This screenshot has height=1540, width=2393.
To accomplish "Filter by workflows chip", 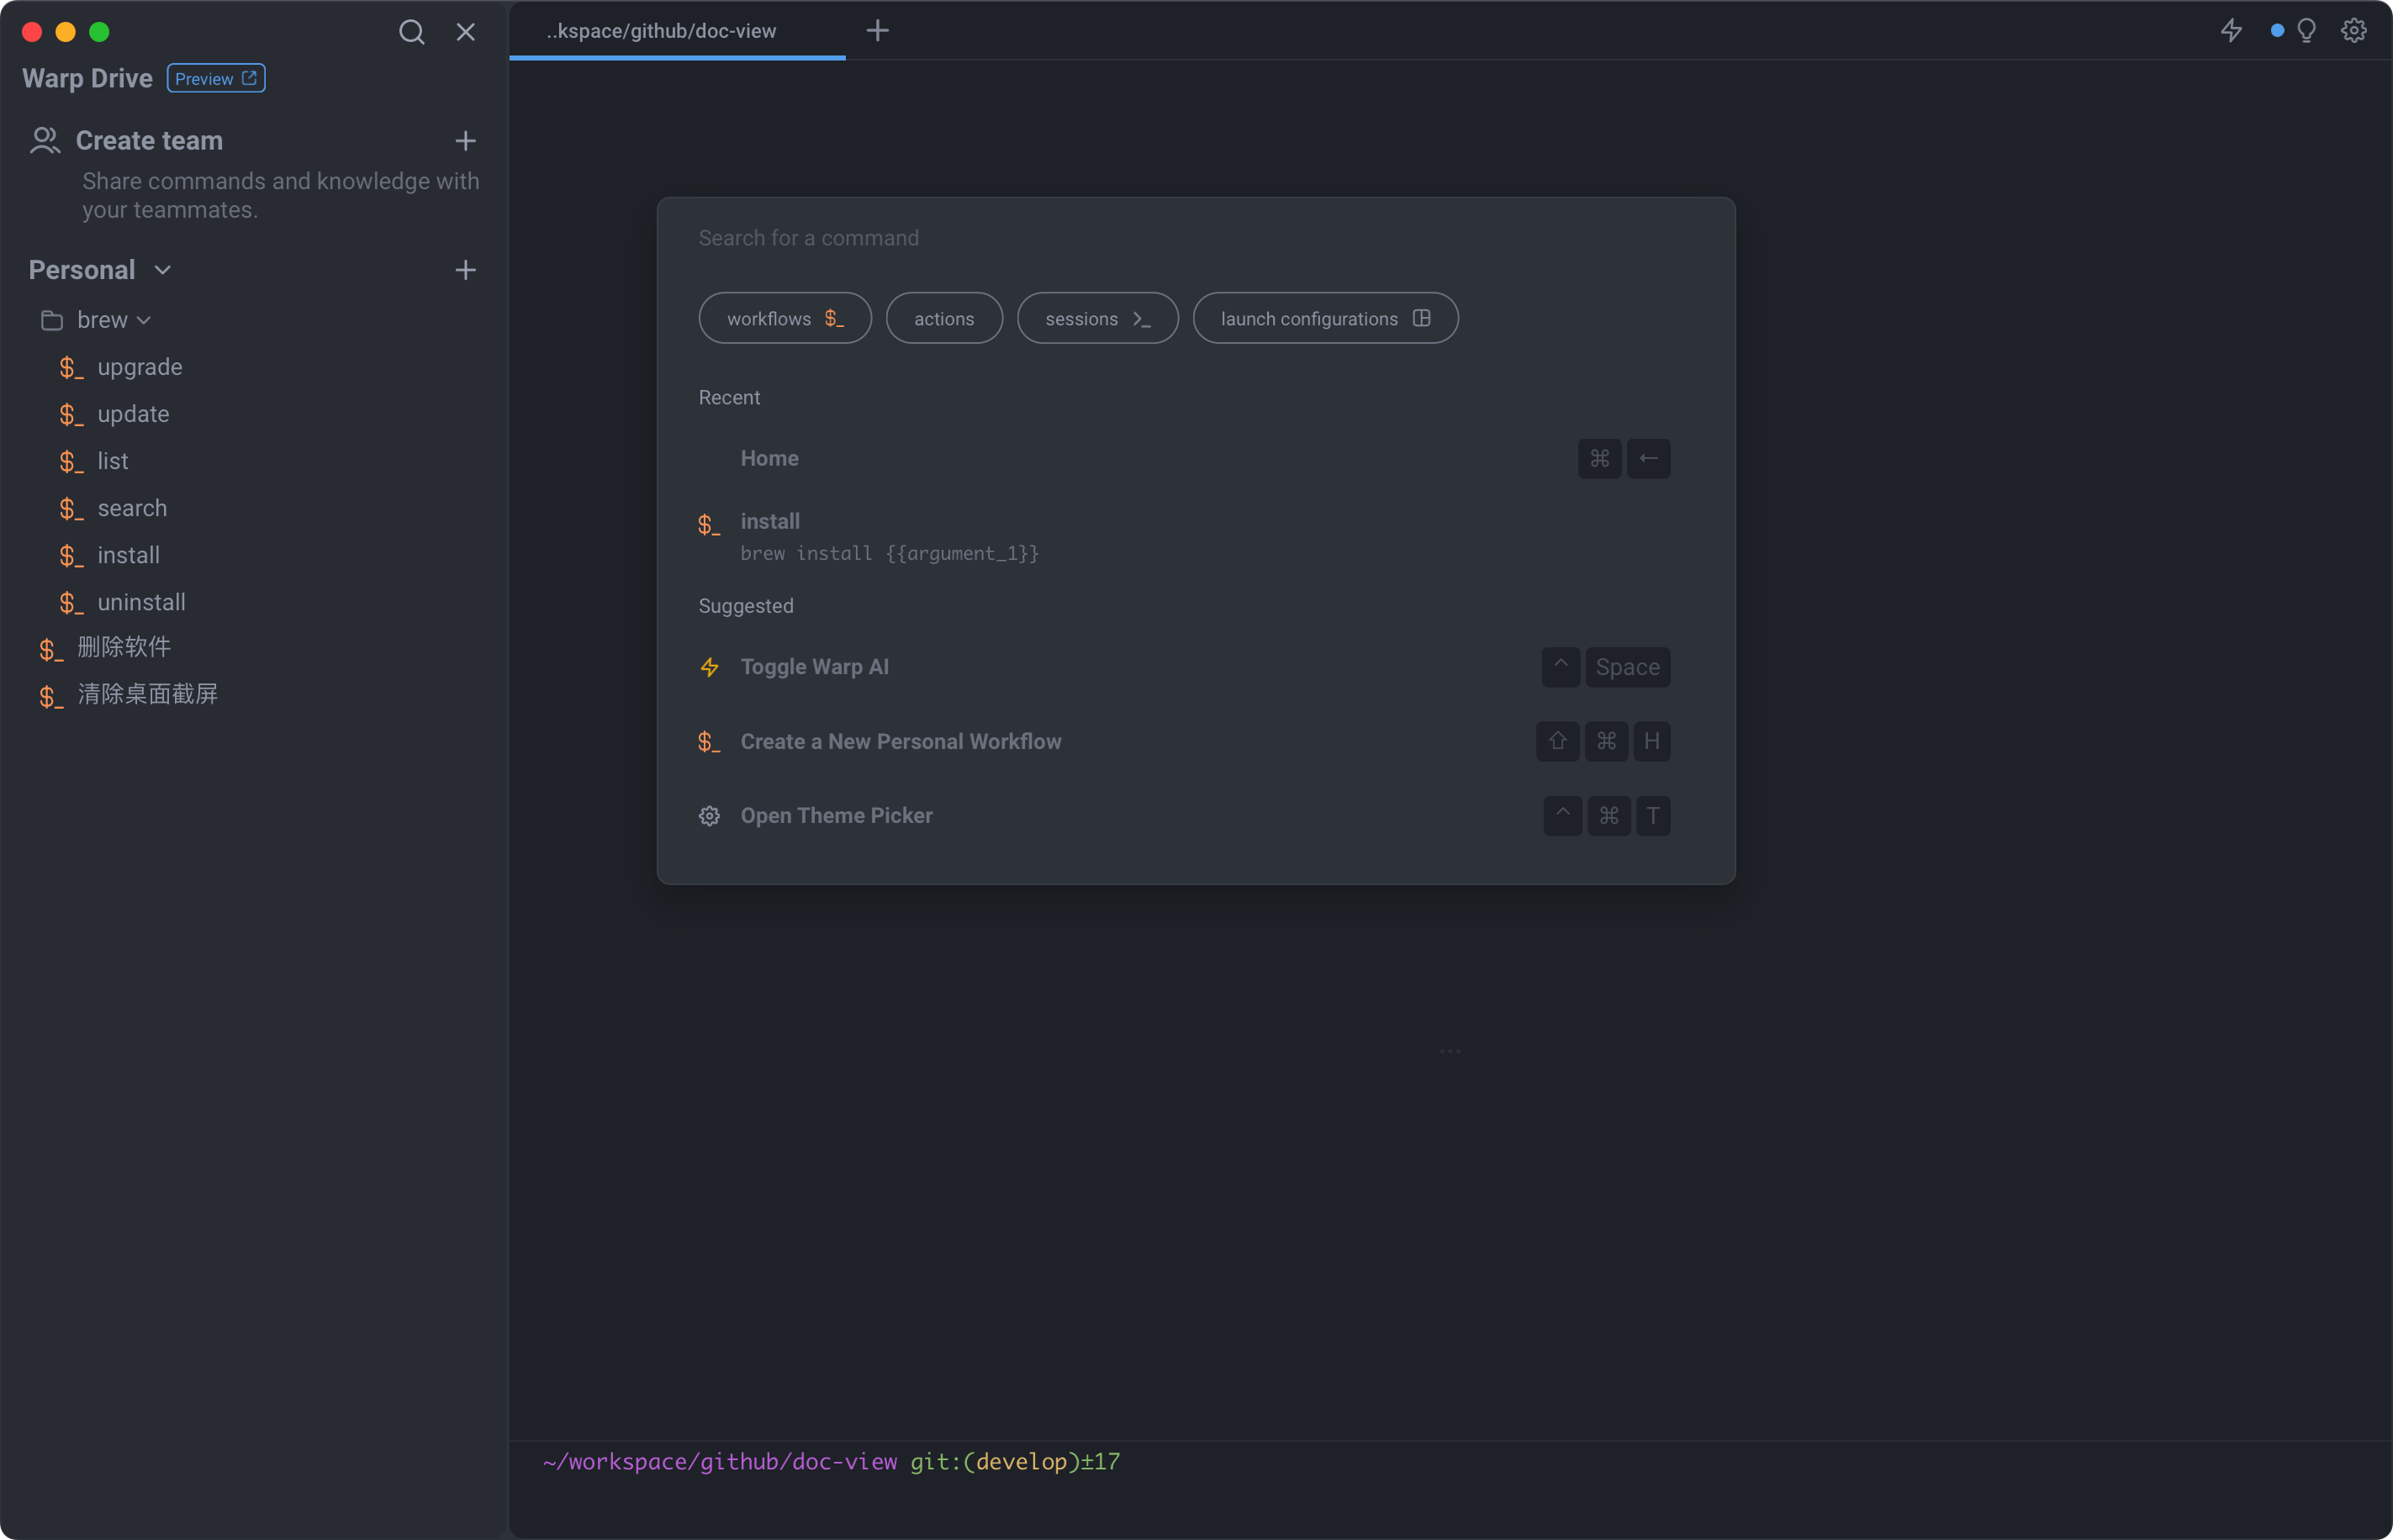I will coord(785,318).
